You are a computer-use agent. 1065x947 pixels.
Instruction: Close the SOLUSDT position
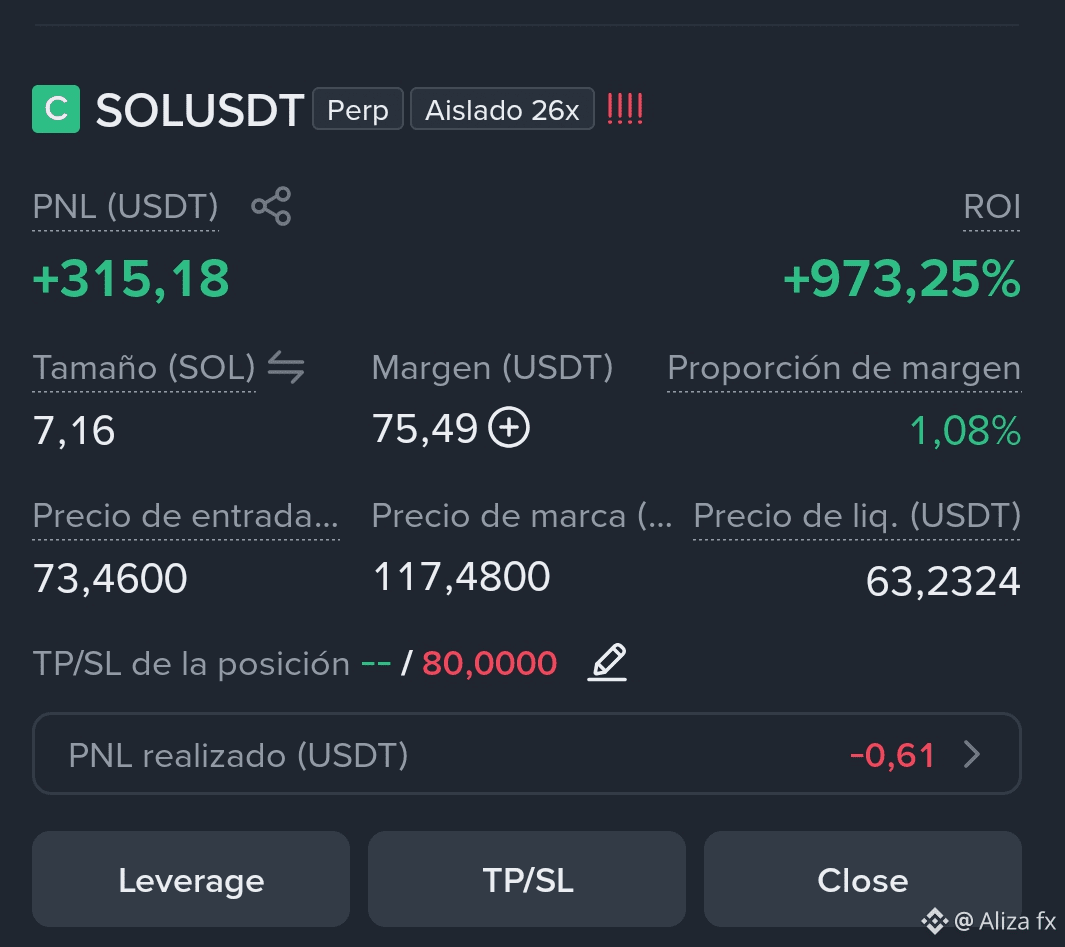(863, 879)
